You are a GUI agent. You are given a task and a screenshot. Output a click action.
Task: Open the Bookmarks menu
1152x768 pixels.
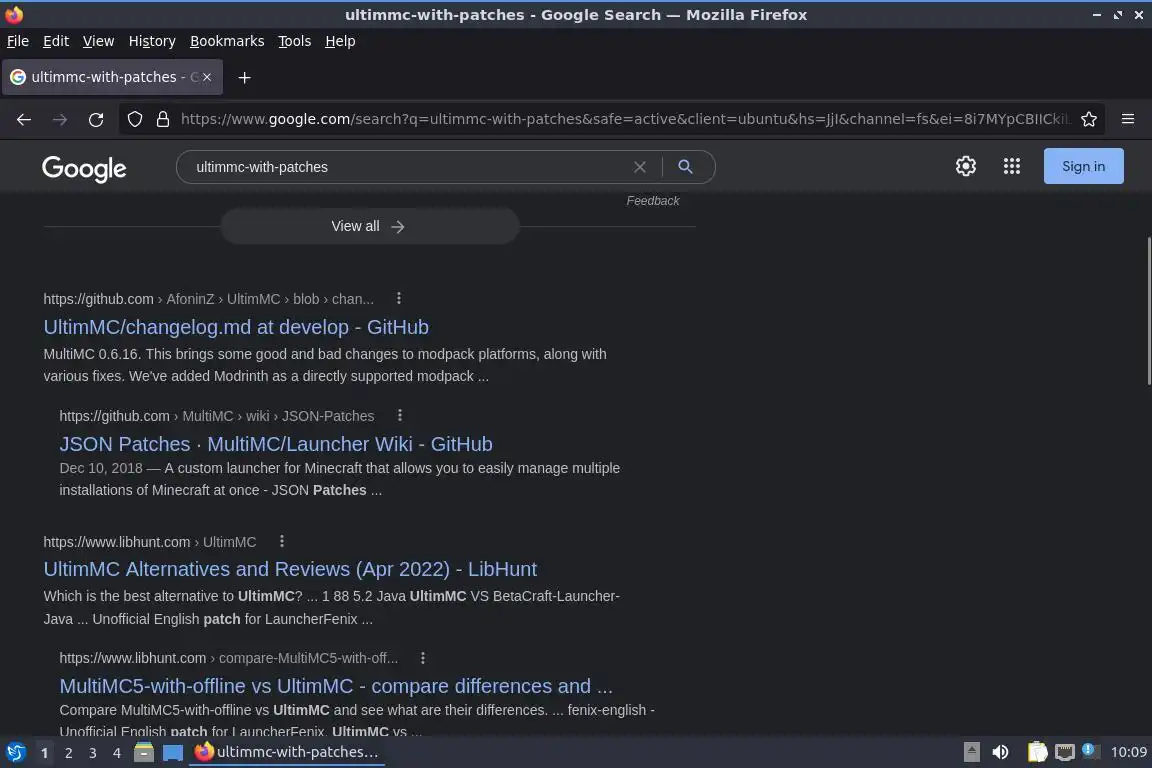pyautogui.click(x=227, y=41)
